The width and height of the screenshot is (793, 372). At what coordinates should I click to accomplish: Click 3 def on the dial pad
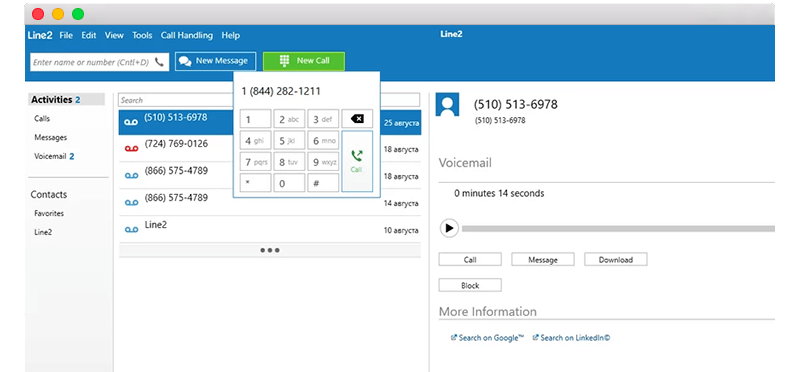point(323,119)
